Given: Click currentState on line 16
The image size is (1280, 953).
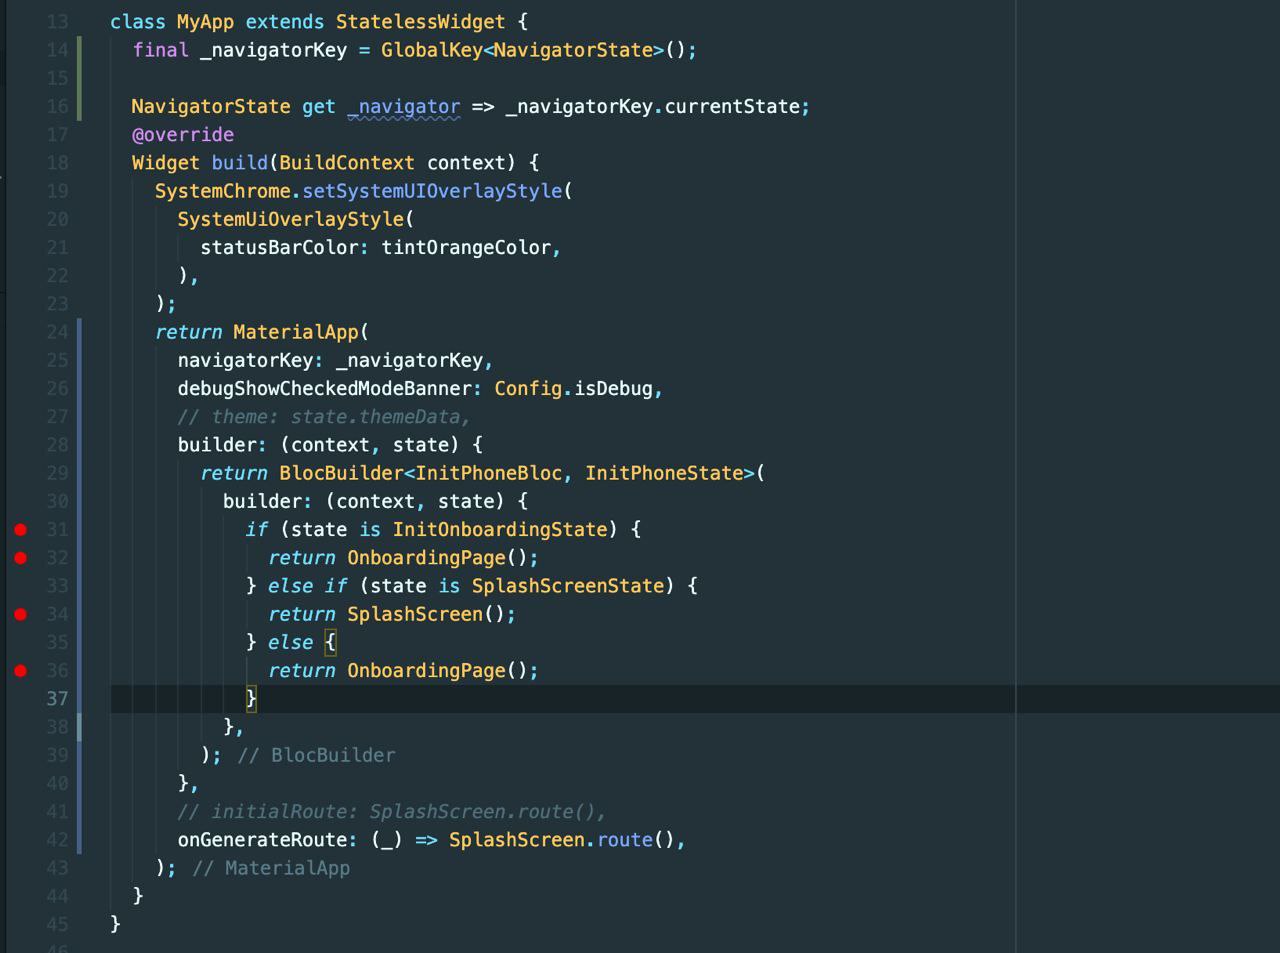Looking at the screenshot, I should pyautogui.click(x=732, y=106).
